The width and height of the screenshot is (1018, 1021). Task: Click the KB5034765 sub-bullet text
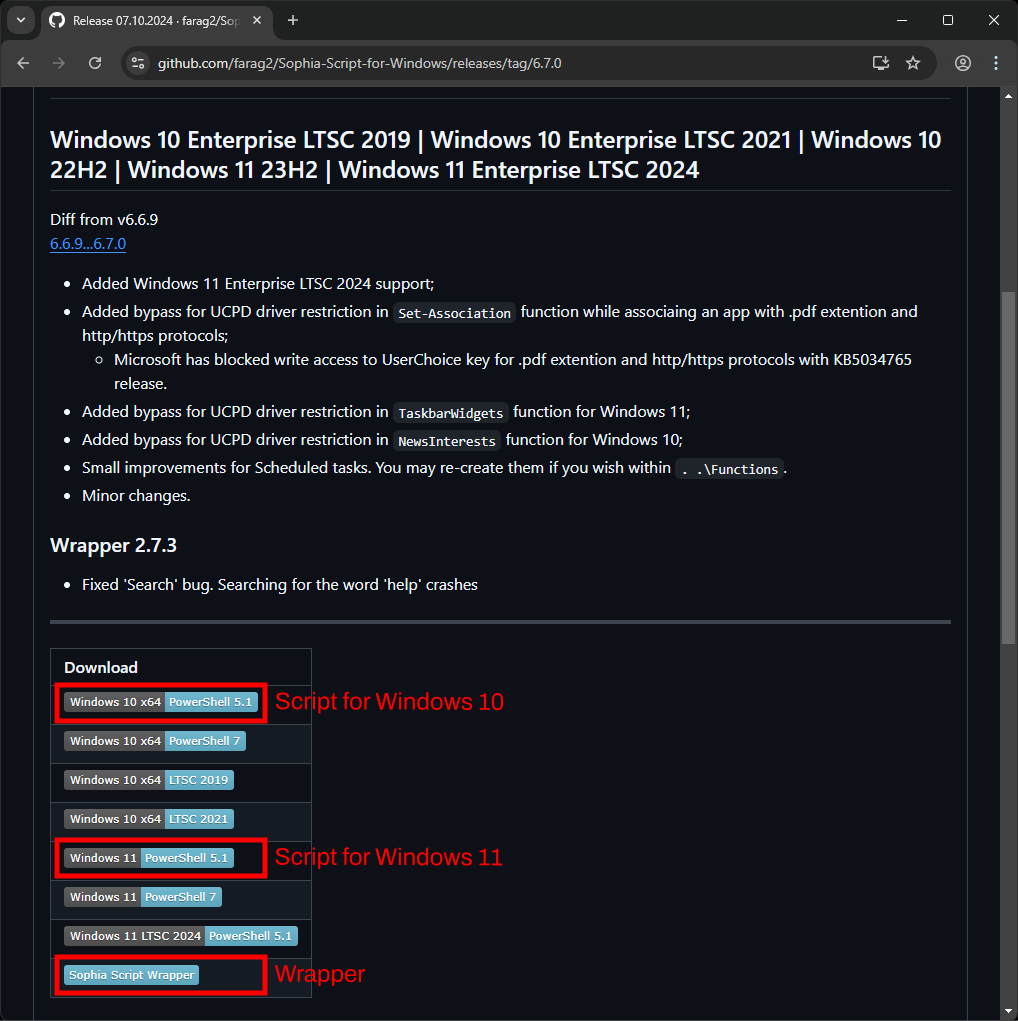[513, 371]
